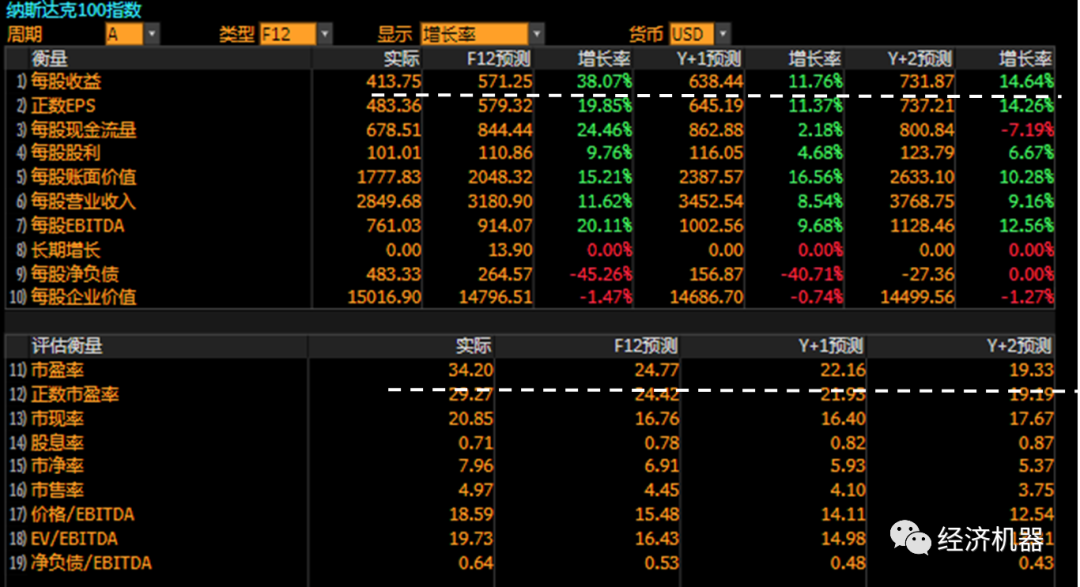The height and width of the screenshot is (587, 1080).
Task: Click the 衡量 column header
Action: click(50, 58)
